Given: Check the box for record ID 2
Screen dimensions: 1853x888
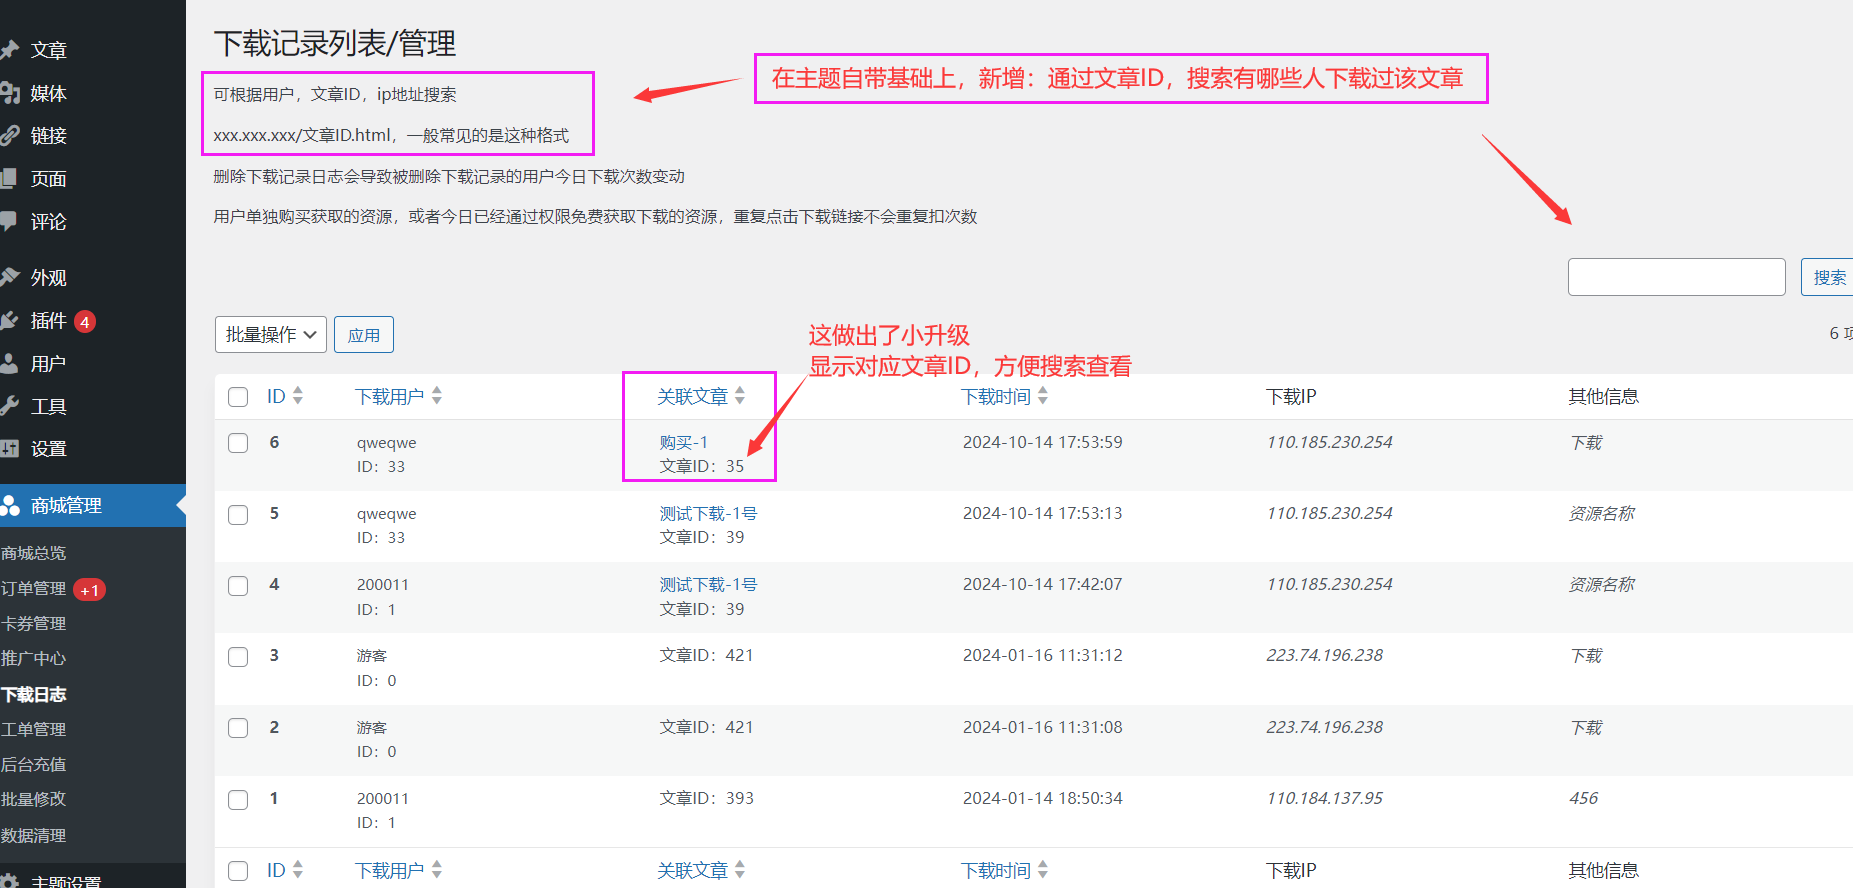Looking at the screenshot, I should tap(238, 728).
